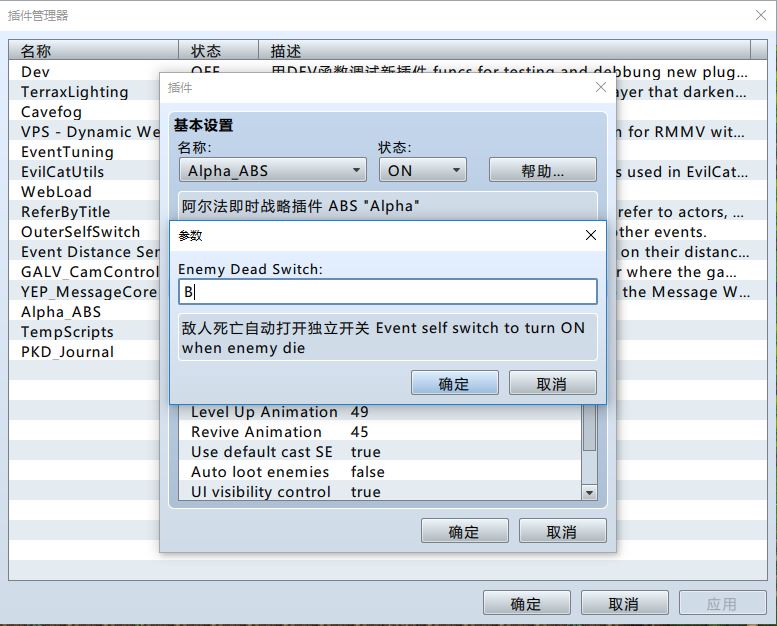Select the Revive Animation parameter row
Screen dimensions: 777x626
(x=380, y=432)
